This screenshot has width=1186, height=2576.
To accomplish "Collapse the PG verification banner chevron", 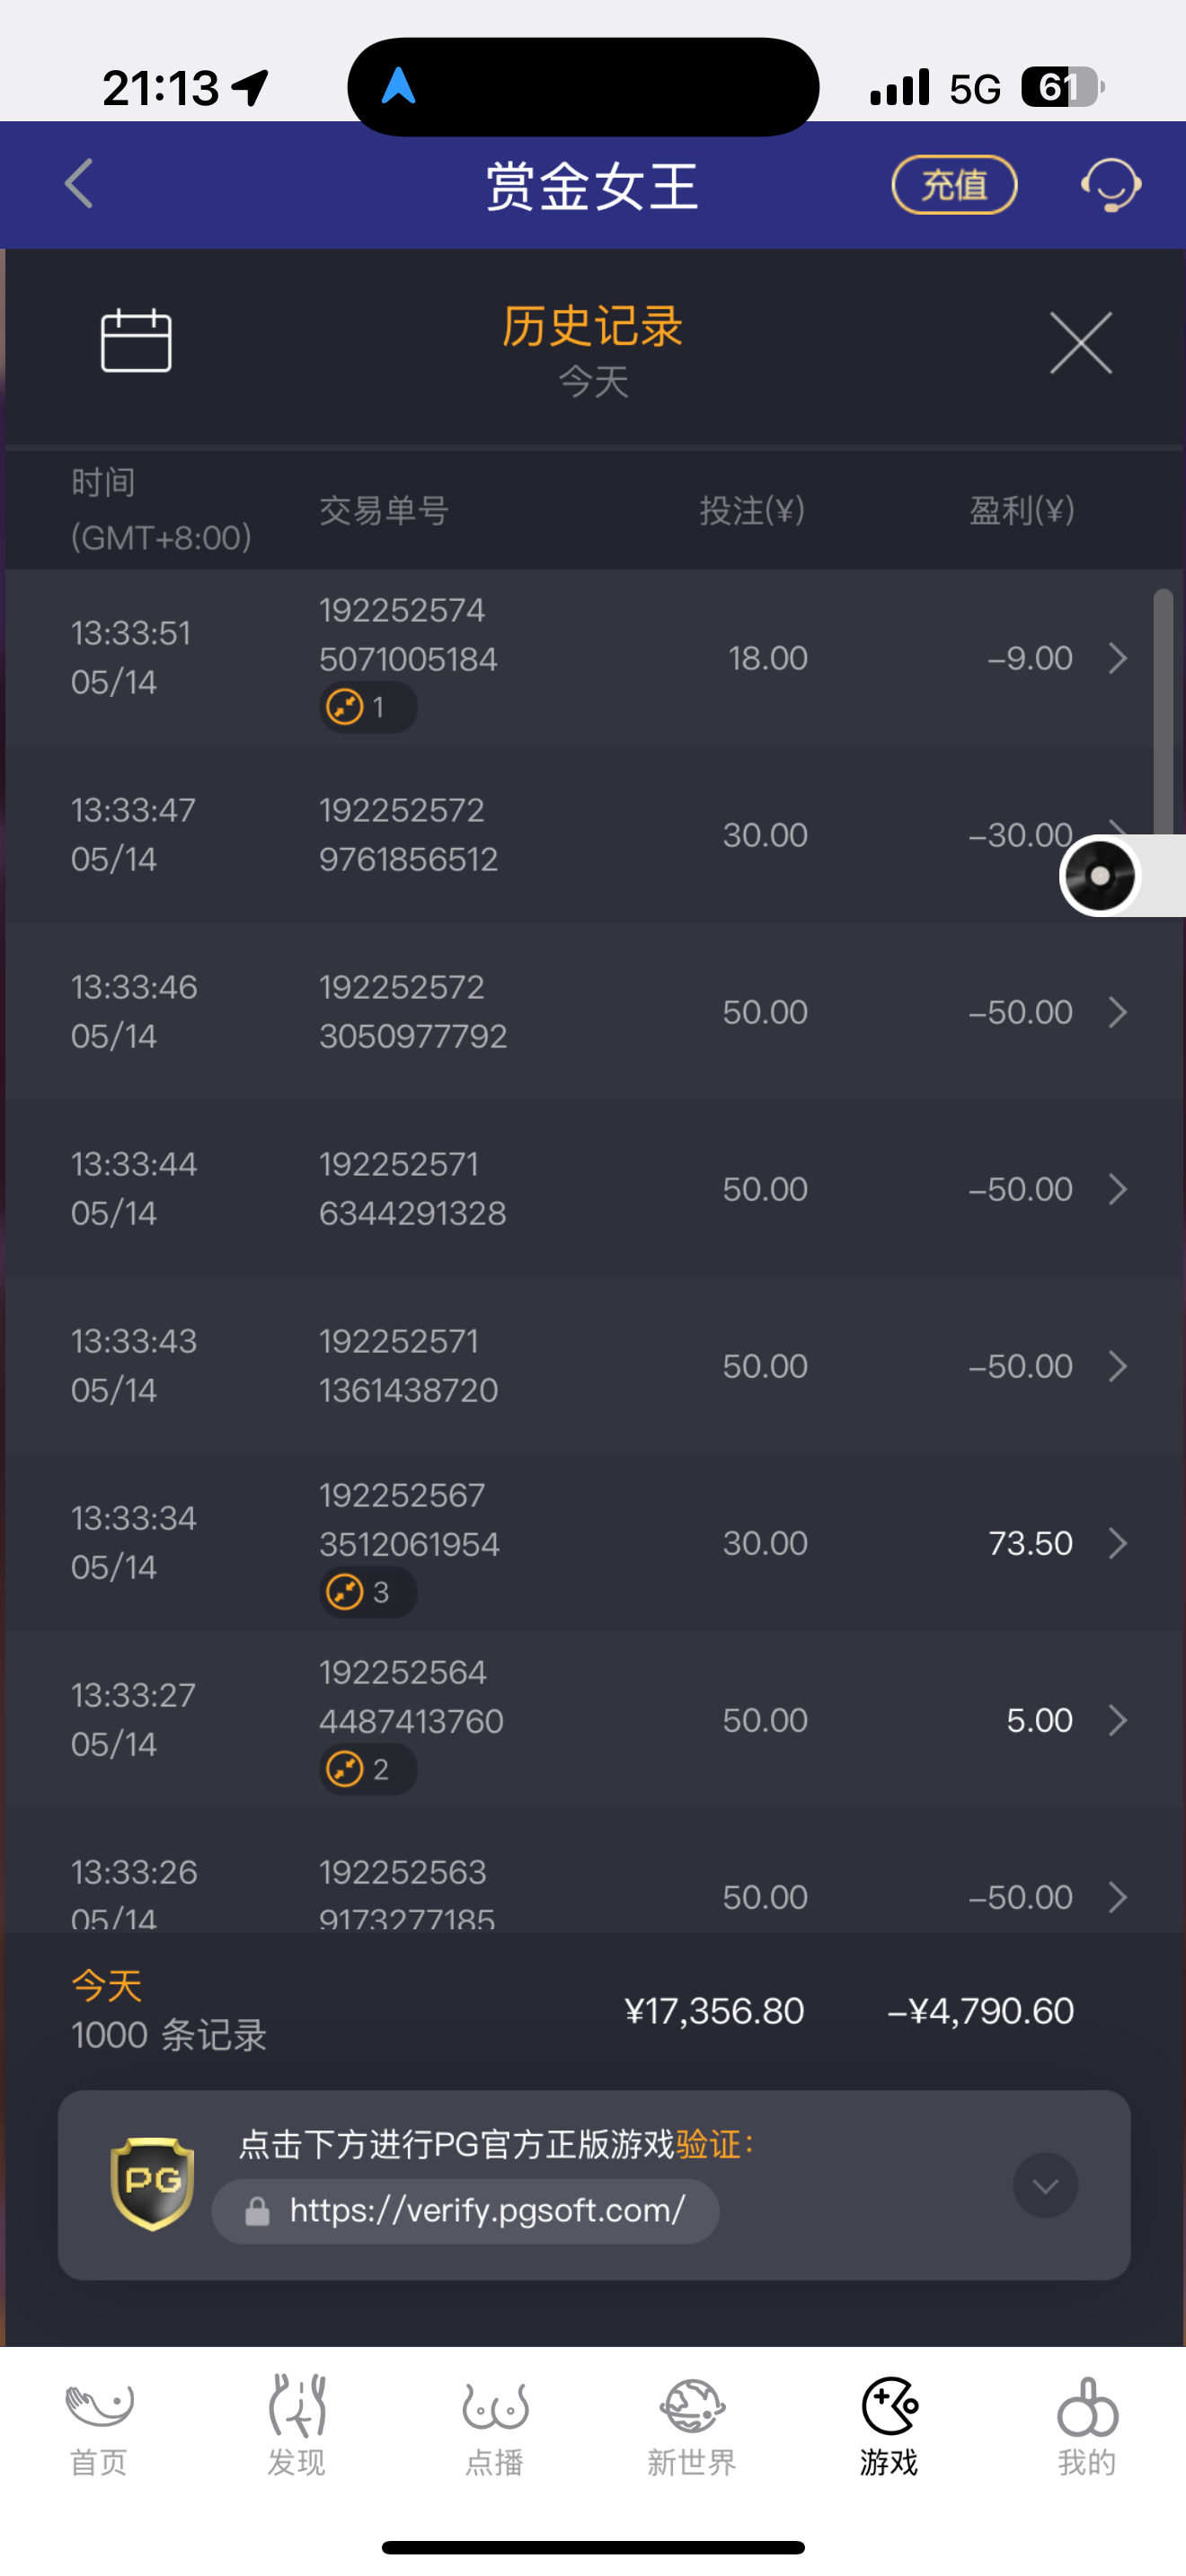I will click(x=1045, y=2185).
